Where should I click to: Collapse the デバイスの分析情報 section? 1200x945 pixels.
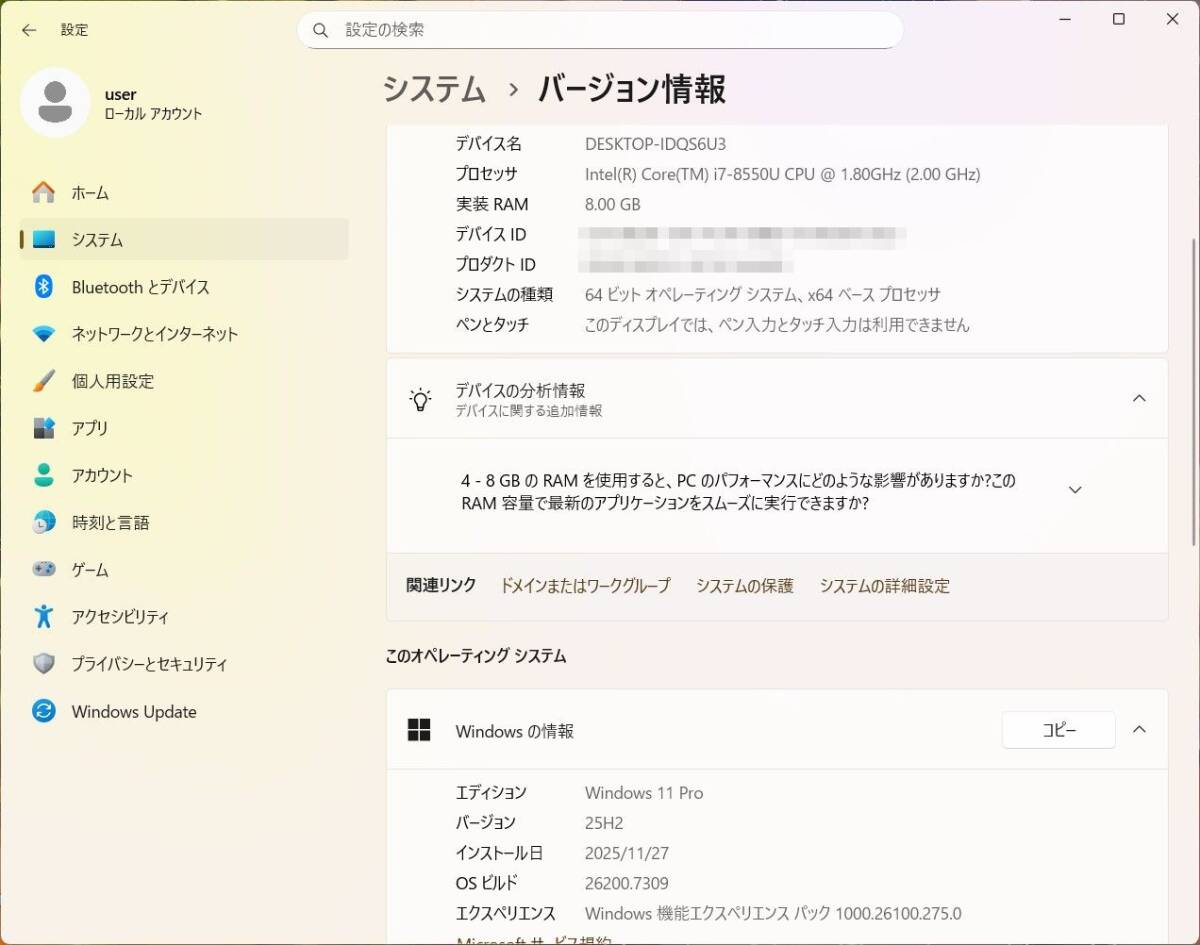(1138, 398)
